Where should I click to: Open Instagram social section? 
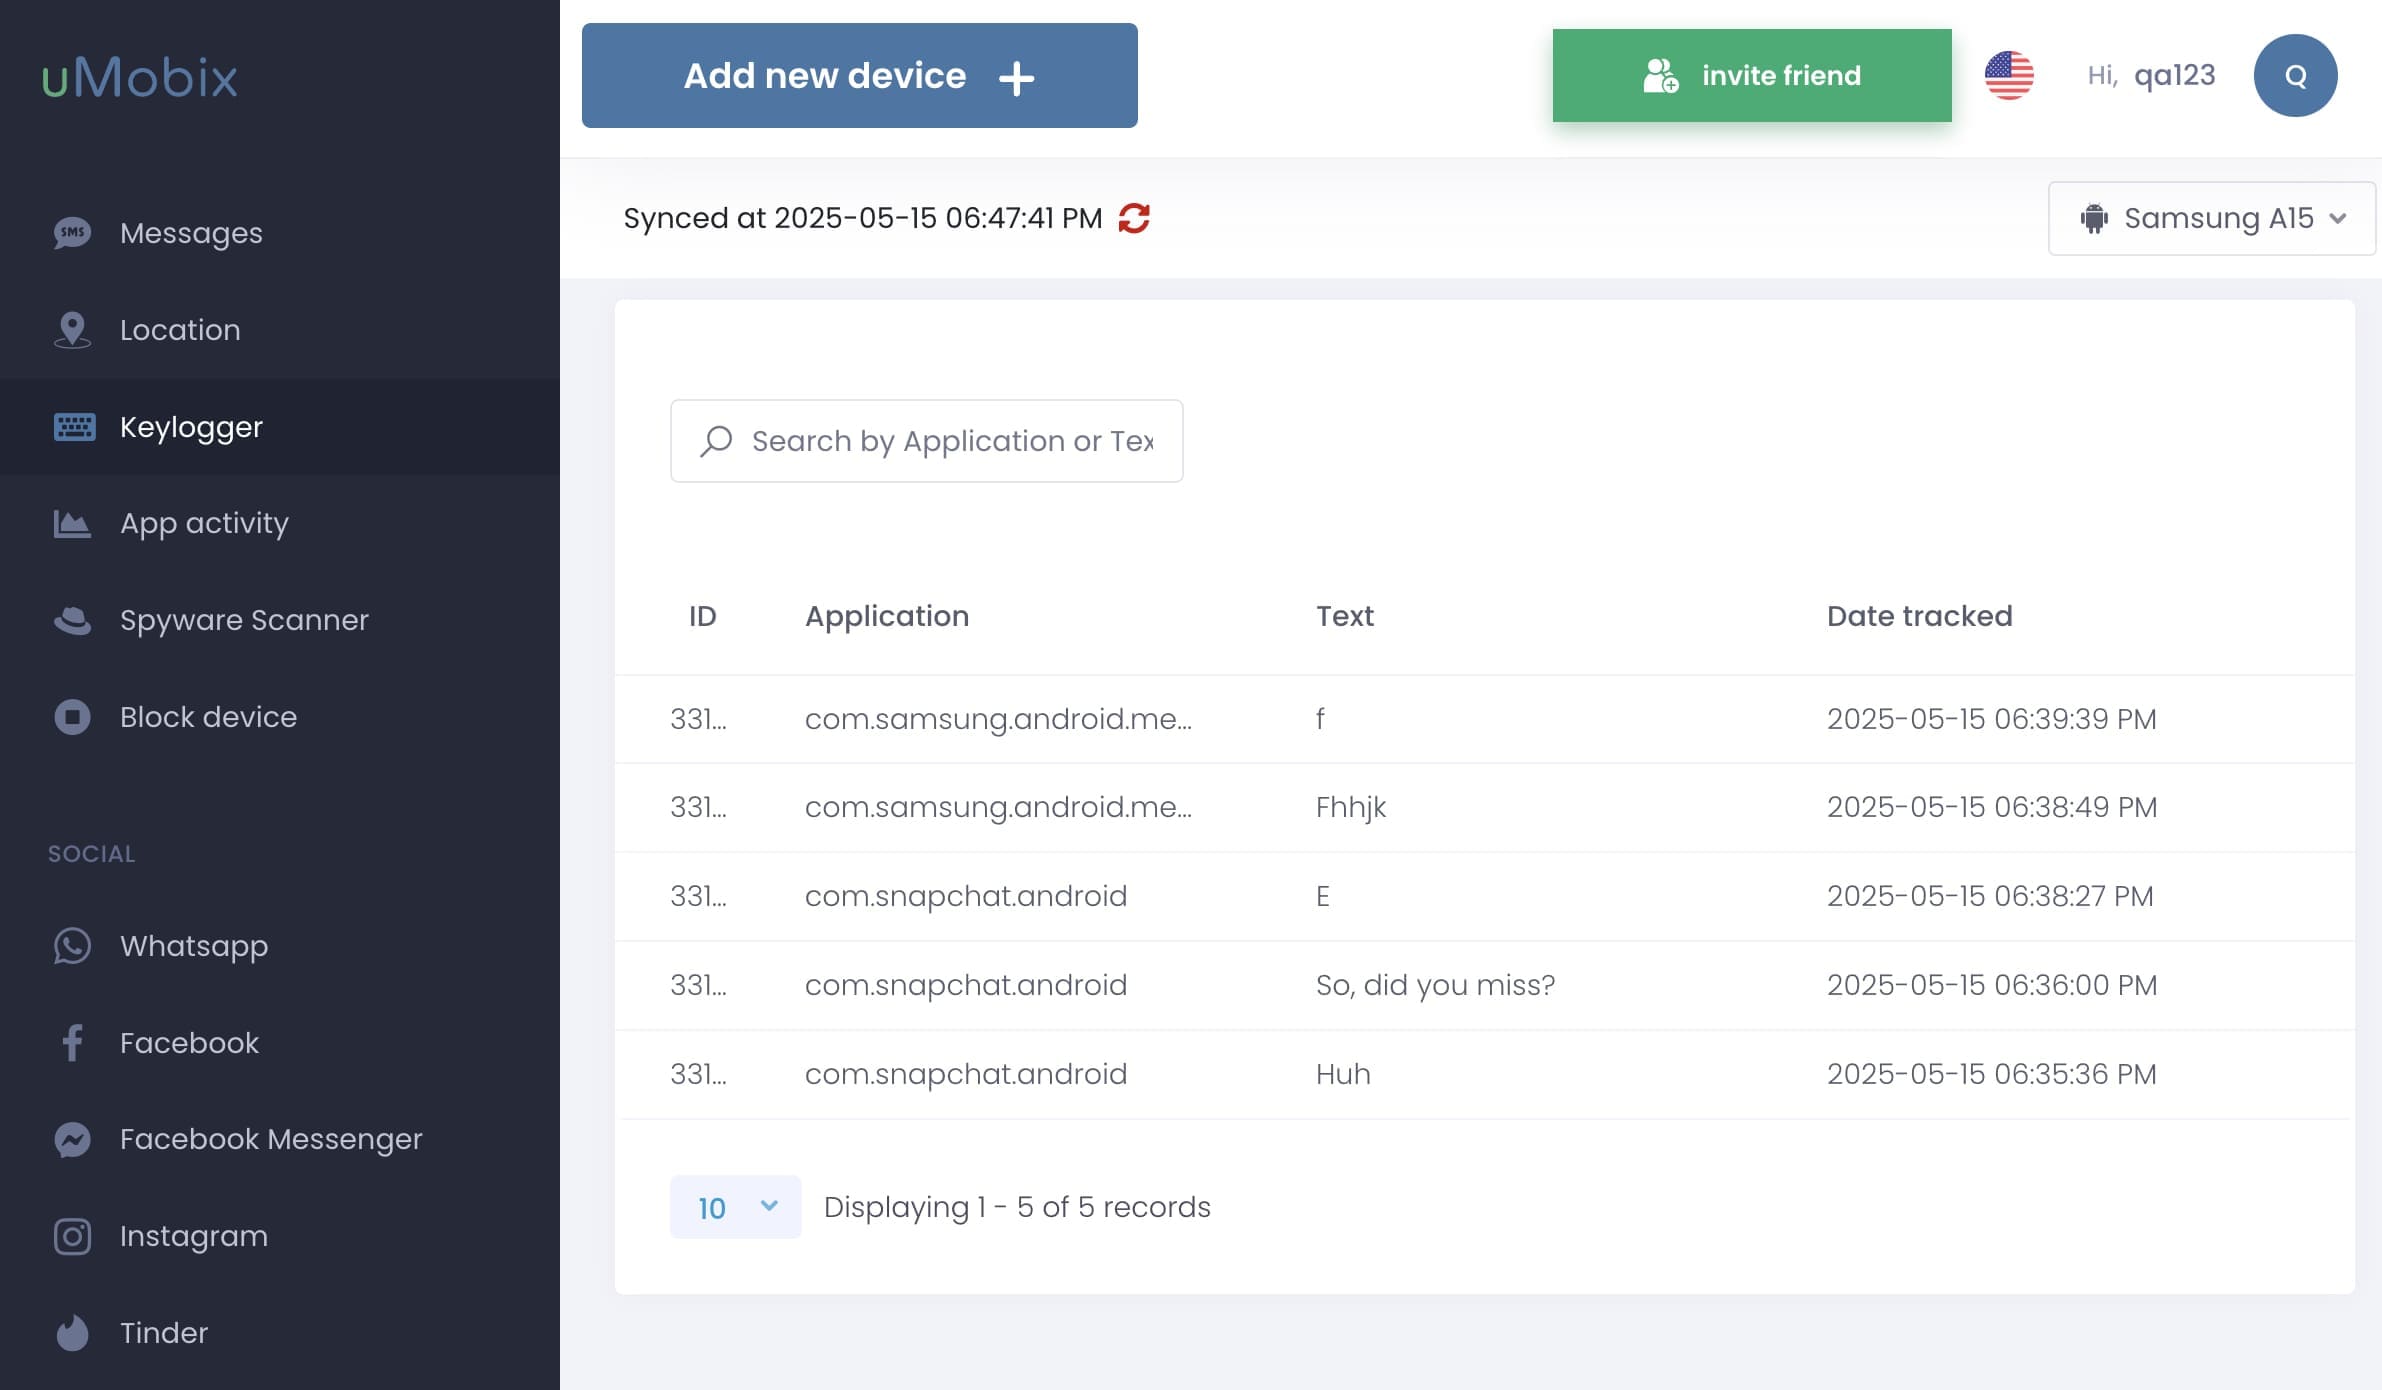(194, 1236)
